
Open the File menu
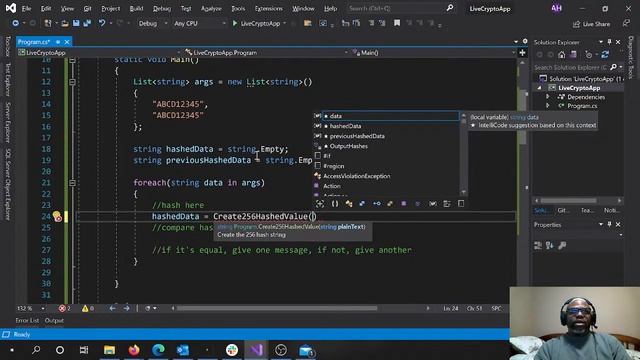(x=27, y=8)
